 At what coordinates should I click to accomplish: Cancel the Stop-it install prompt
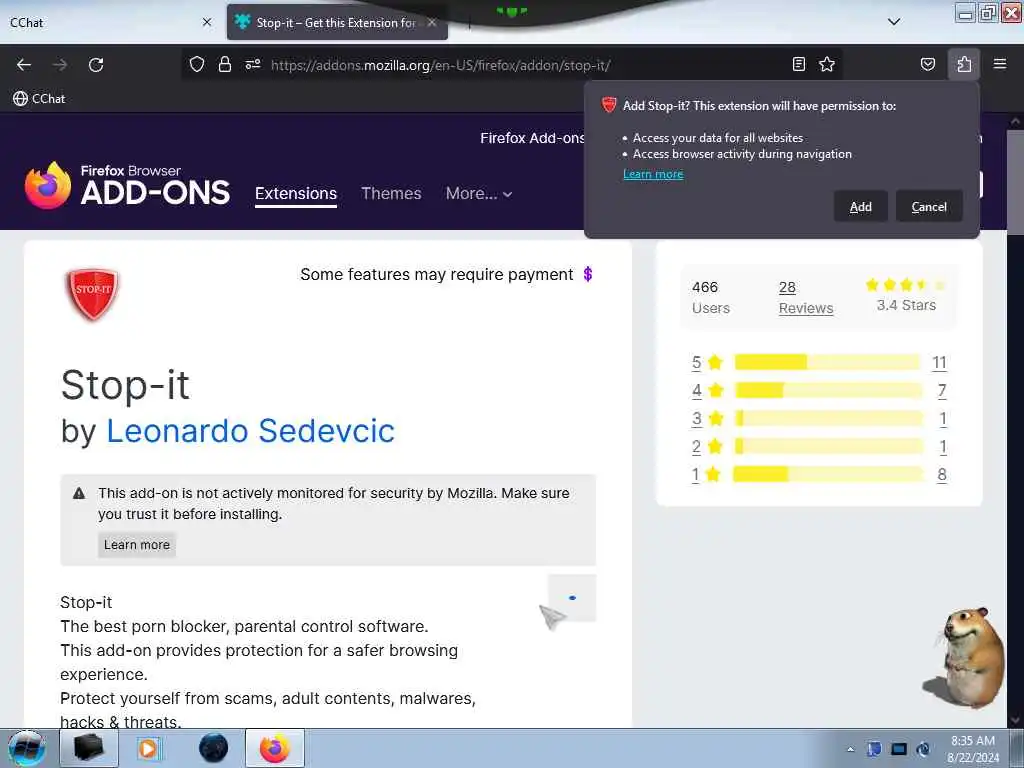929,206
